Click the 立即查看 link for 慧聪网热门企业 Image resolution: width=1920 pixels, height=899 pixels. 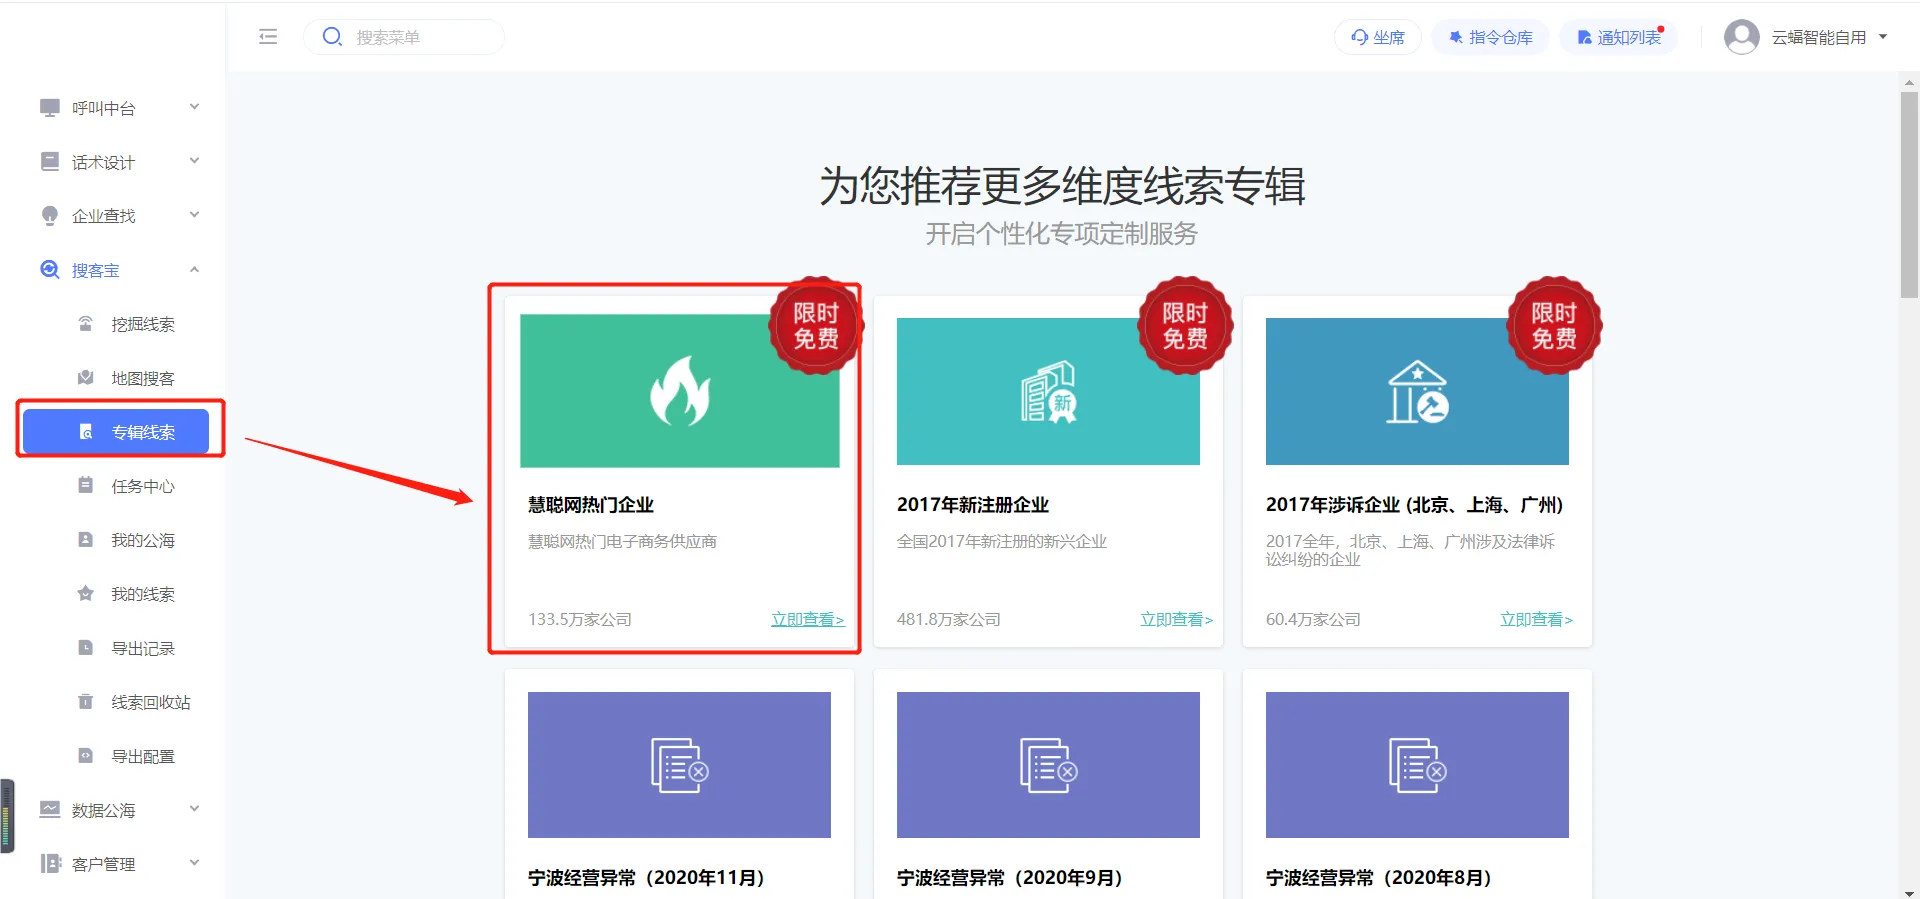click(x=807, y=619)
